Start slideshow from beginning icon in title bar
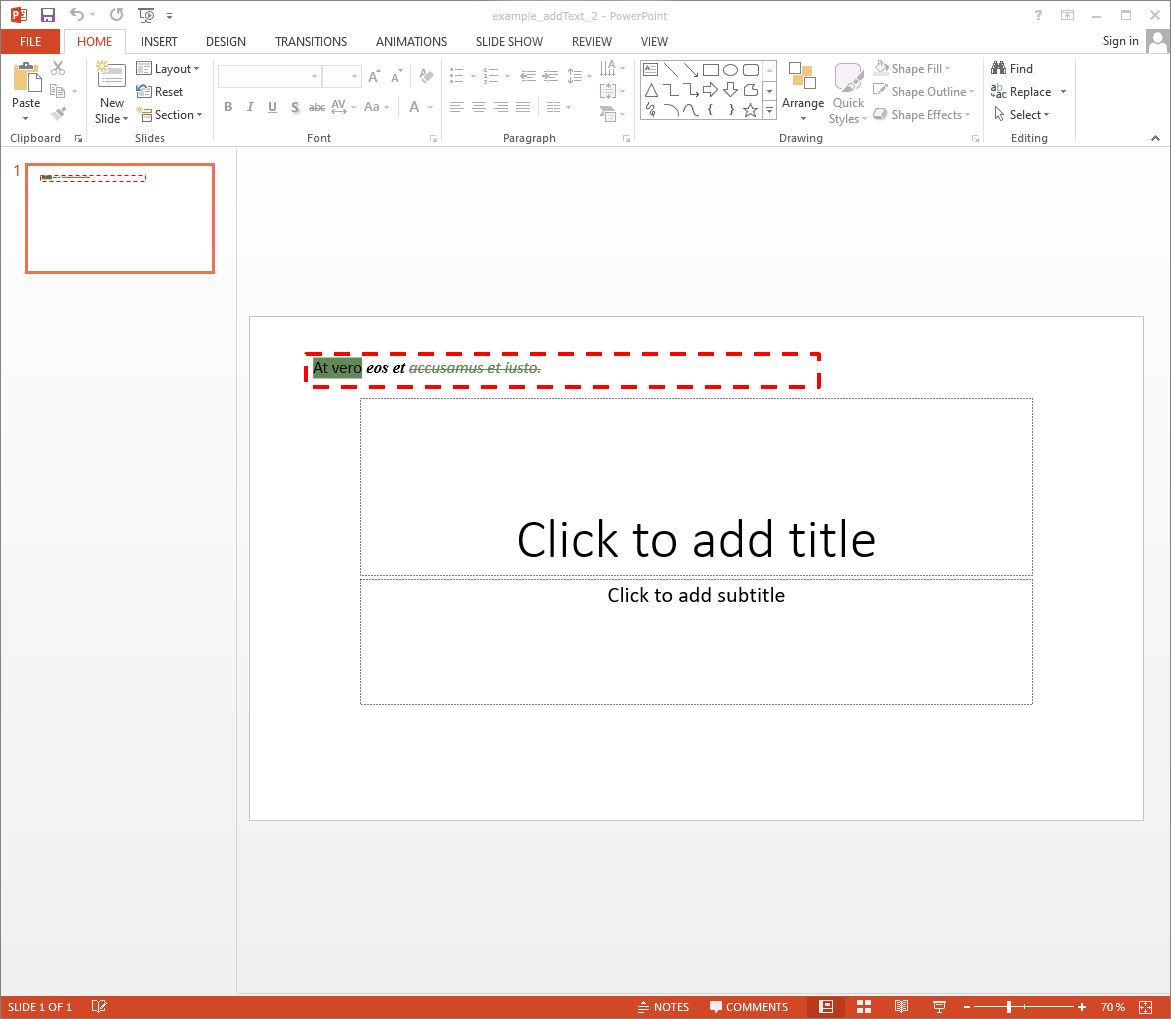The height and width of the screenshot is (1019, 1171). pyautogui.click(x=146, y=15)
